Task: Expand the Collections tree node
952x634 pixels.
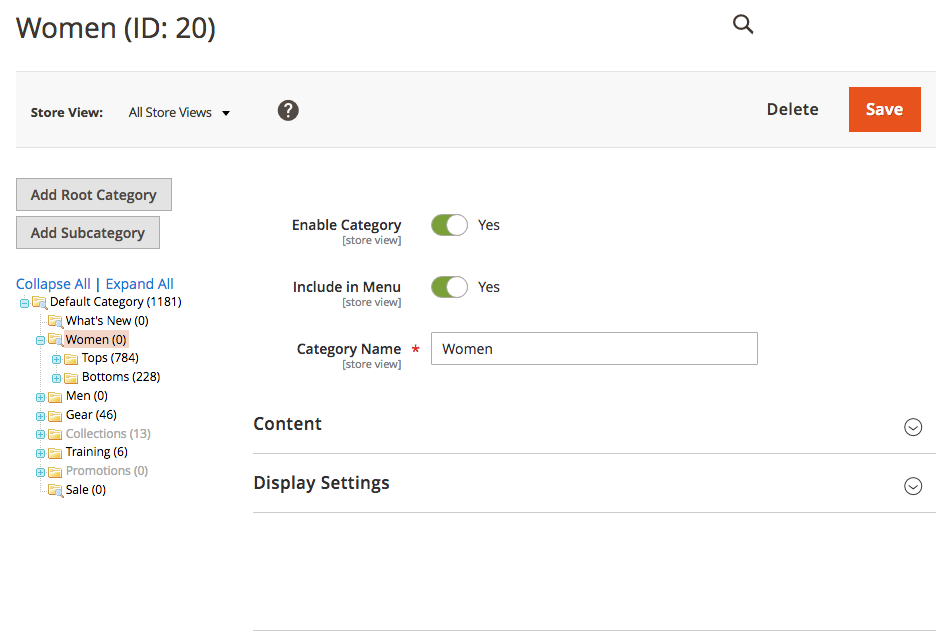Action: (x=40, y=435)
